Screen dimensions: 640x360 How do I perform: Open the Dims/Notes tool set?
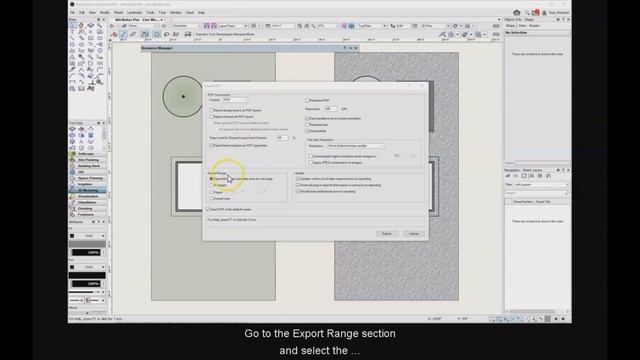tap(88, 202)
